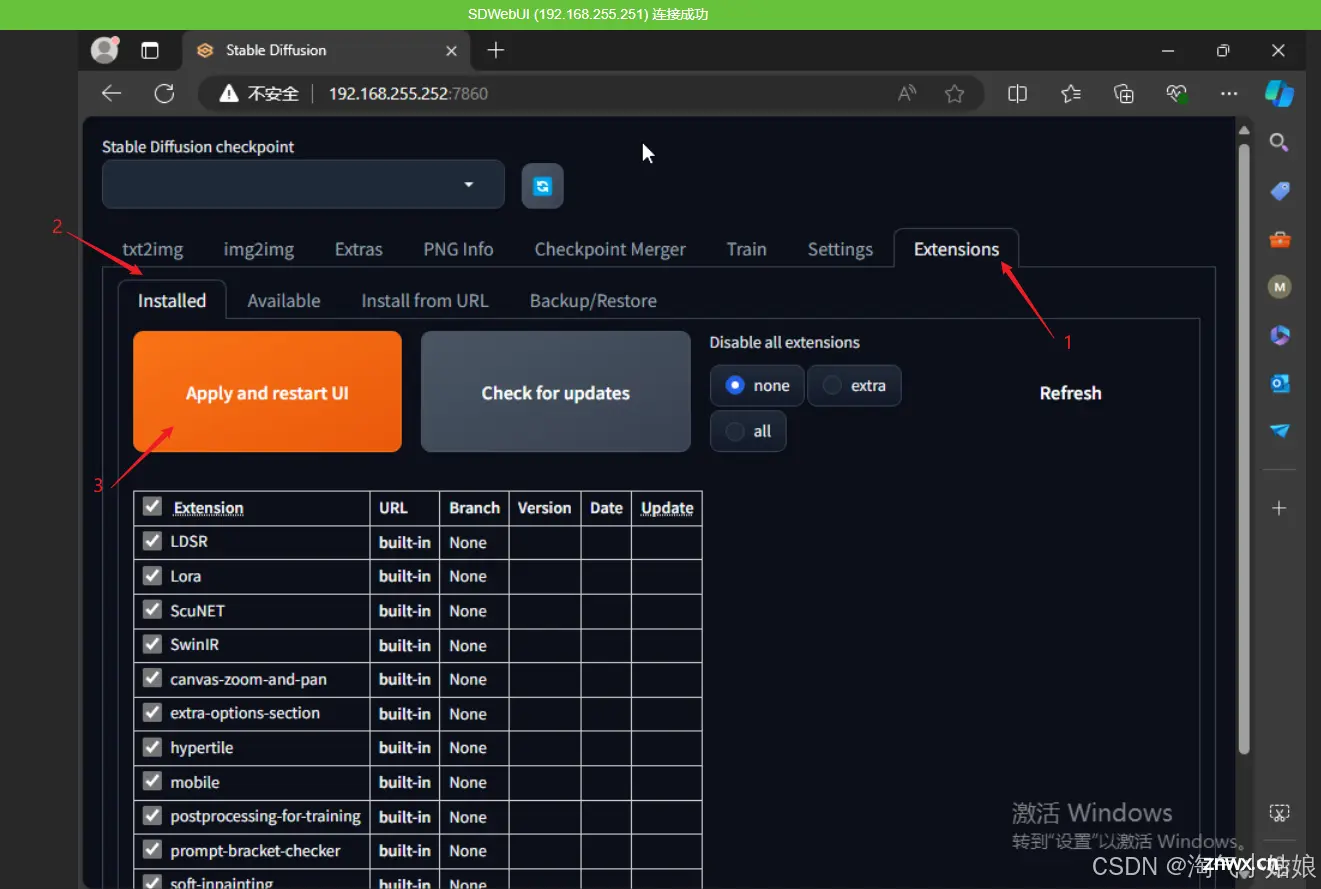This screenshot has width=1321, height=889.
Task: Open the sidebar shopping tag icon
Action: click(x=1279, y=190)
